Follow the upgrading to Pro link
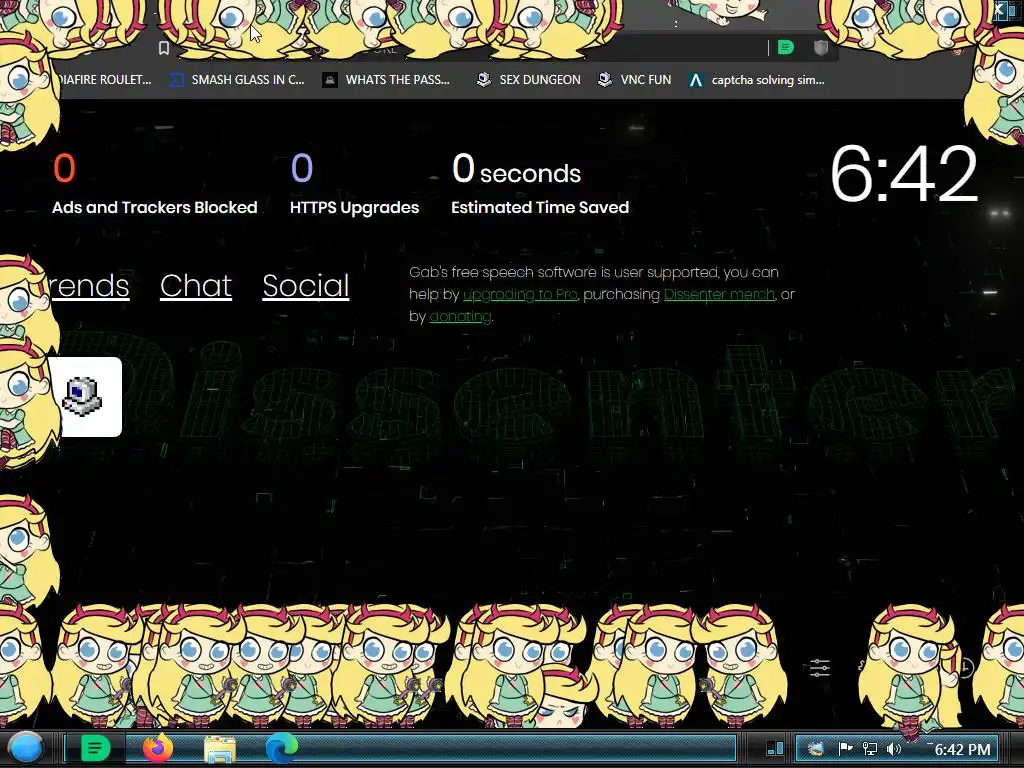 pyautogui.click(x=520, y=295)
